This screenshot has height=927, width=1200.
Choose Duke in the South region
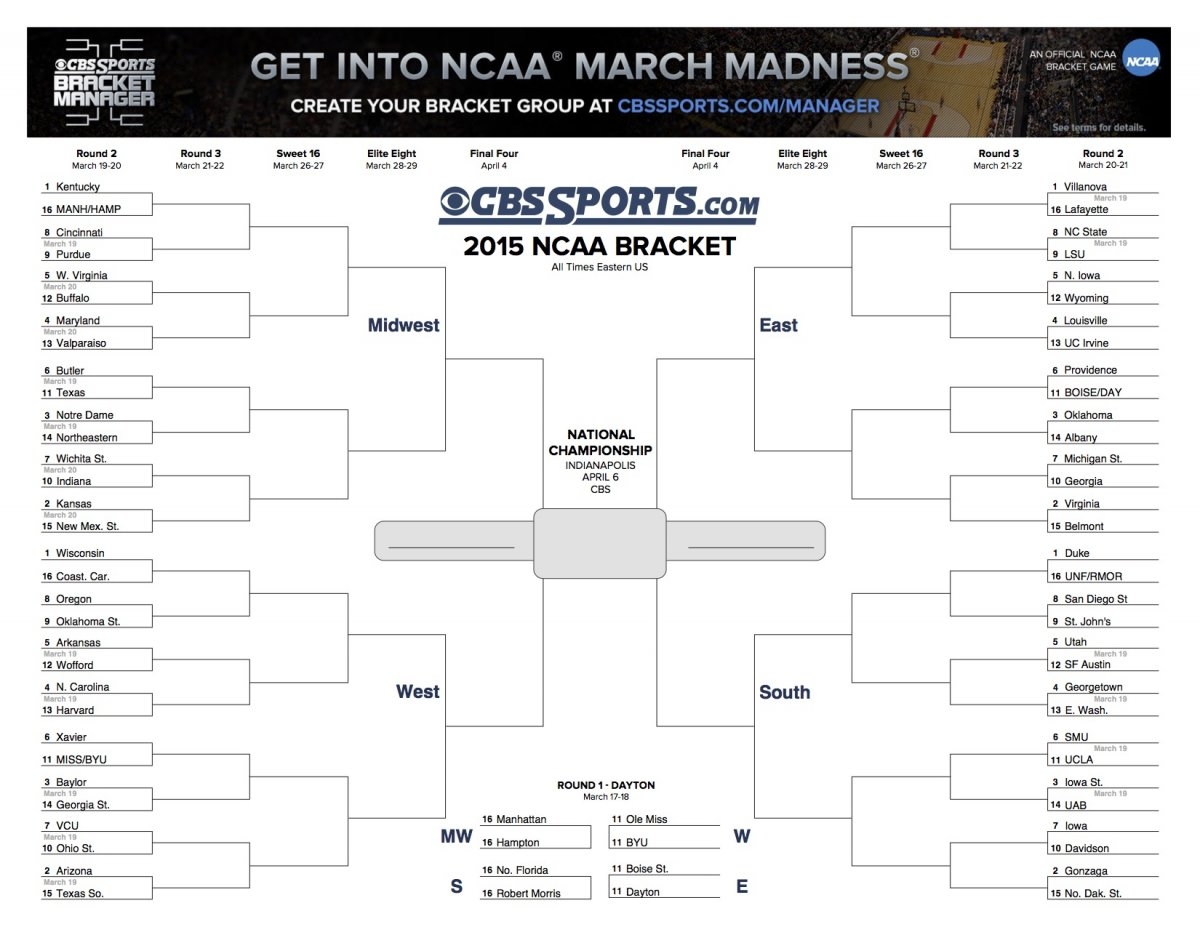click(x=1077, y=553)
